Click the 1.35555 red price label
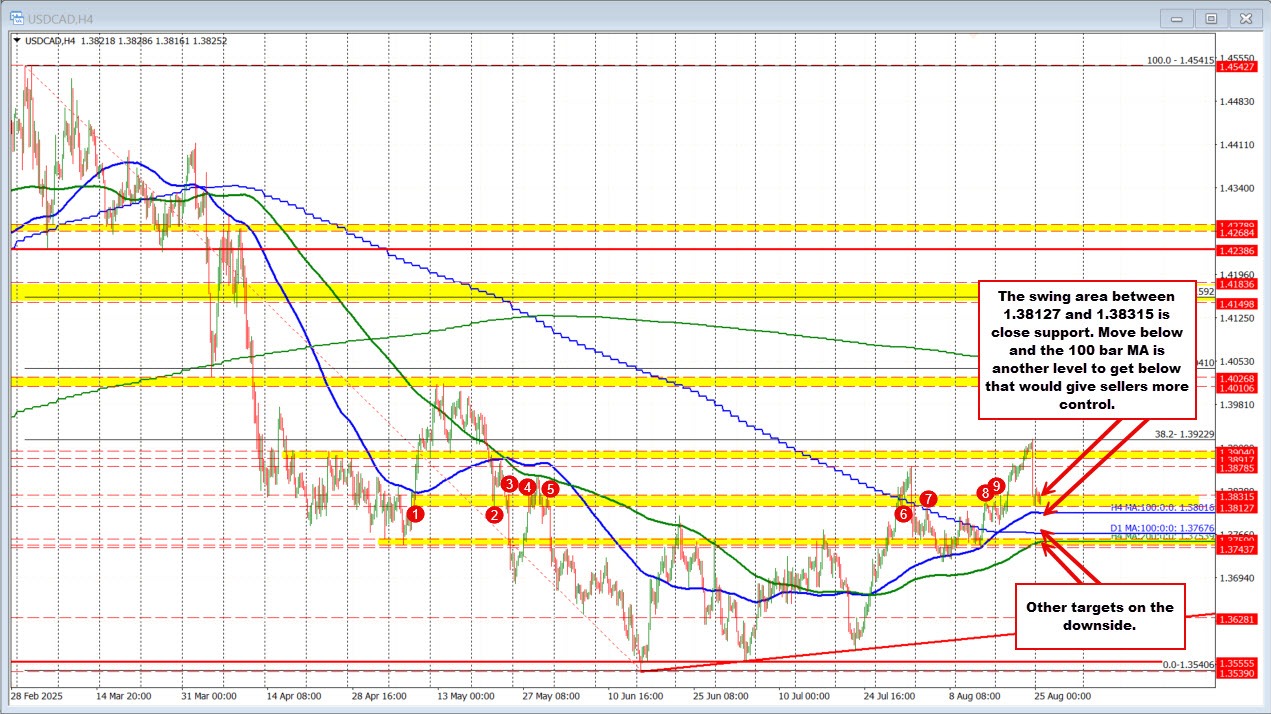This screenshot has width=1271, height=714. [1237, 662]
